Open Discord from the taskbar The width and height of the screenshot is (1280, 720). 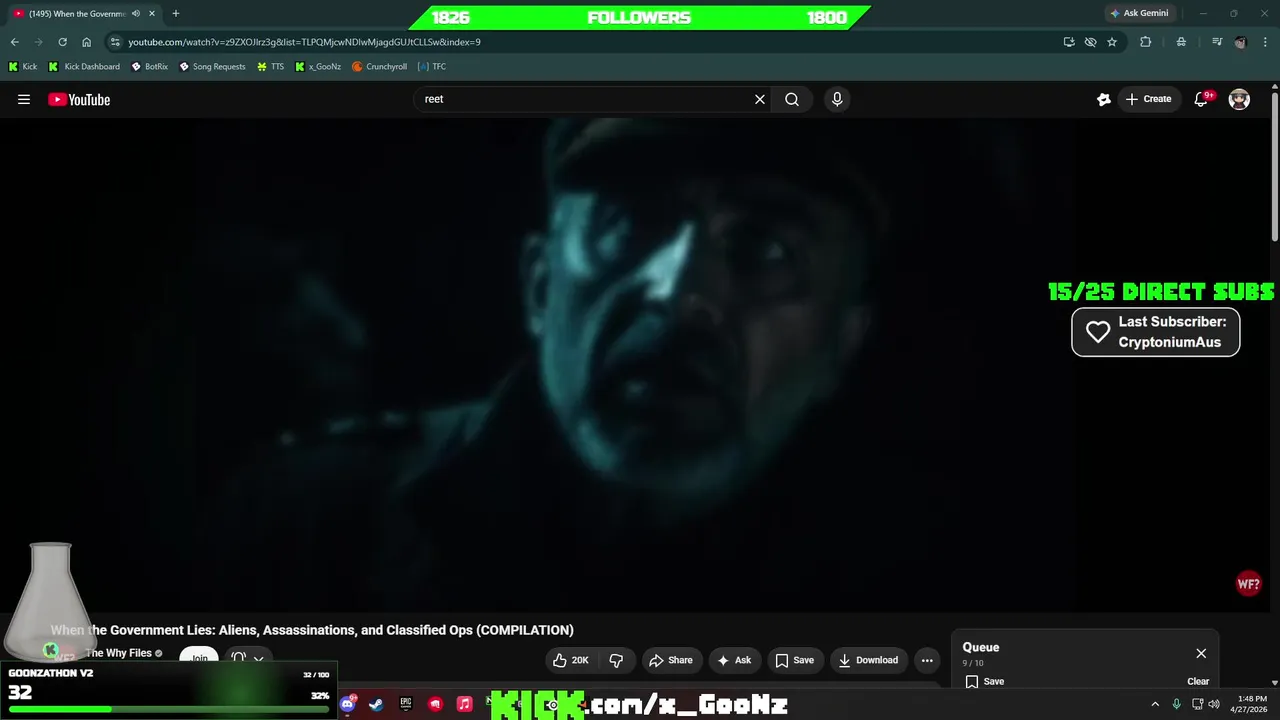tap(347, 704)
